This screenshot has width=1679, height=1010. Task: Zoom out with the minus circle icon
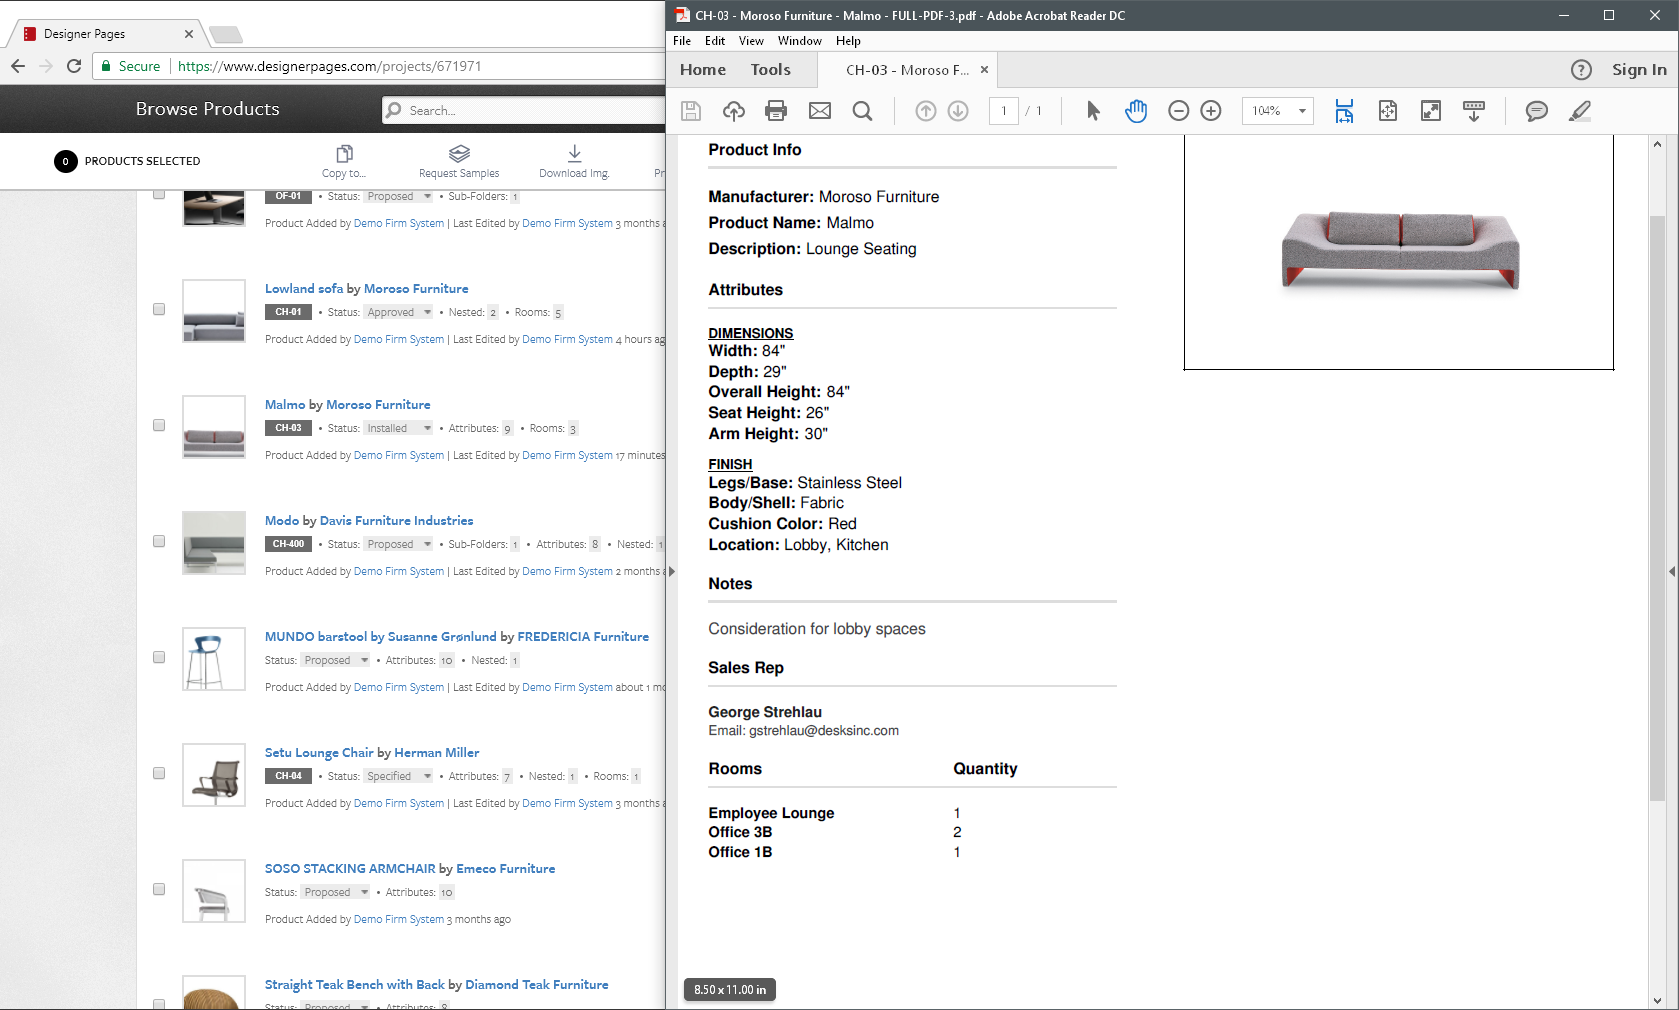pos(1179,111)
